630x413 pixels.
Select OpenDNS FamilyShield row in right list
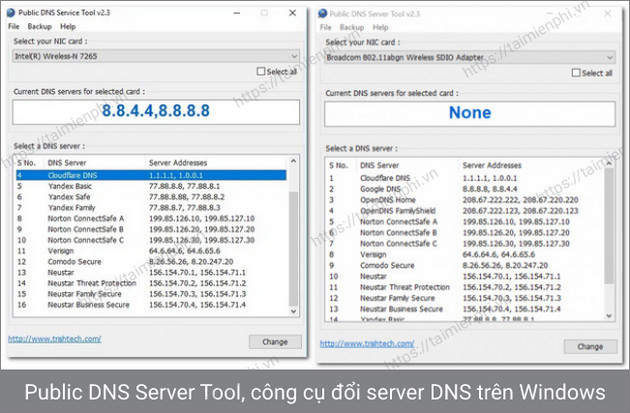(x=465, y=211)
